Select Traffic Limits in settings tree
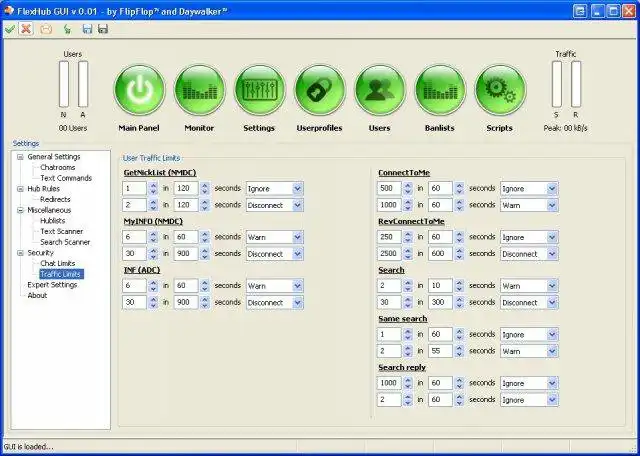 point(61,274)
